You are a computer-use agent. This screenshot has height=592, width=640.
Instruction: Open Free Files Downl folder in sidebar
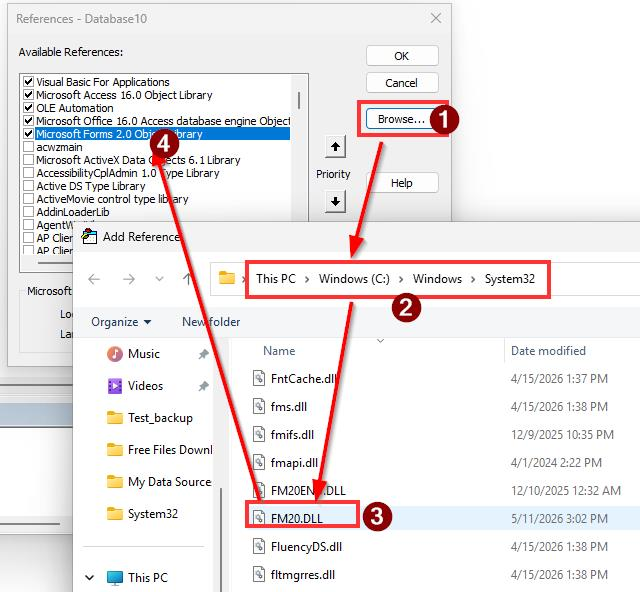[x=159, y=450]
